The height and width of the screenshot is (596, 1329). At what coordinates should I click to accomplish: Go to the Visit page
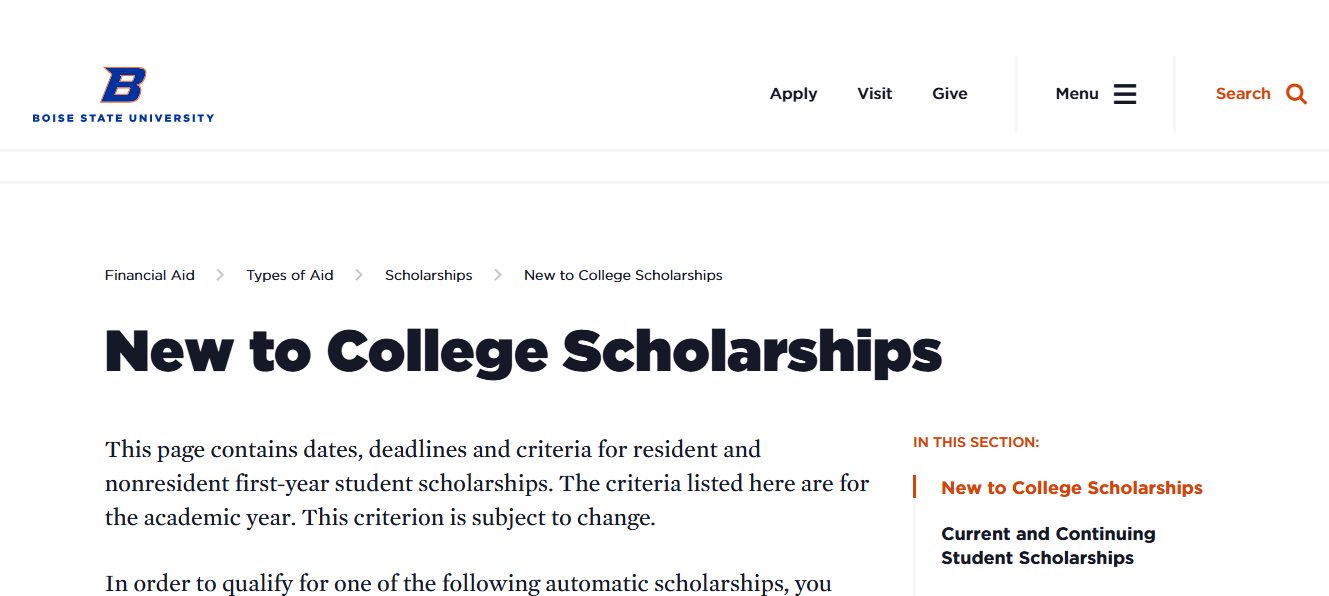point(874,94)
